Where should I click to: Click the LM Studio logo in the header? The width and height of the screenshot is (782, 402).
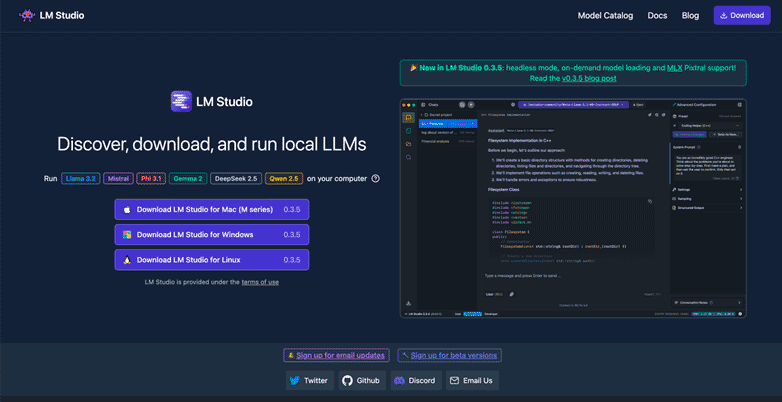[51, 15]
